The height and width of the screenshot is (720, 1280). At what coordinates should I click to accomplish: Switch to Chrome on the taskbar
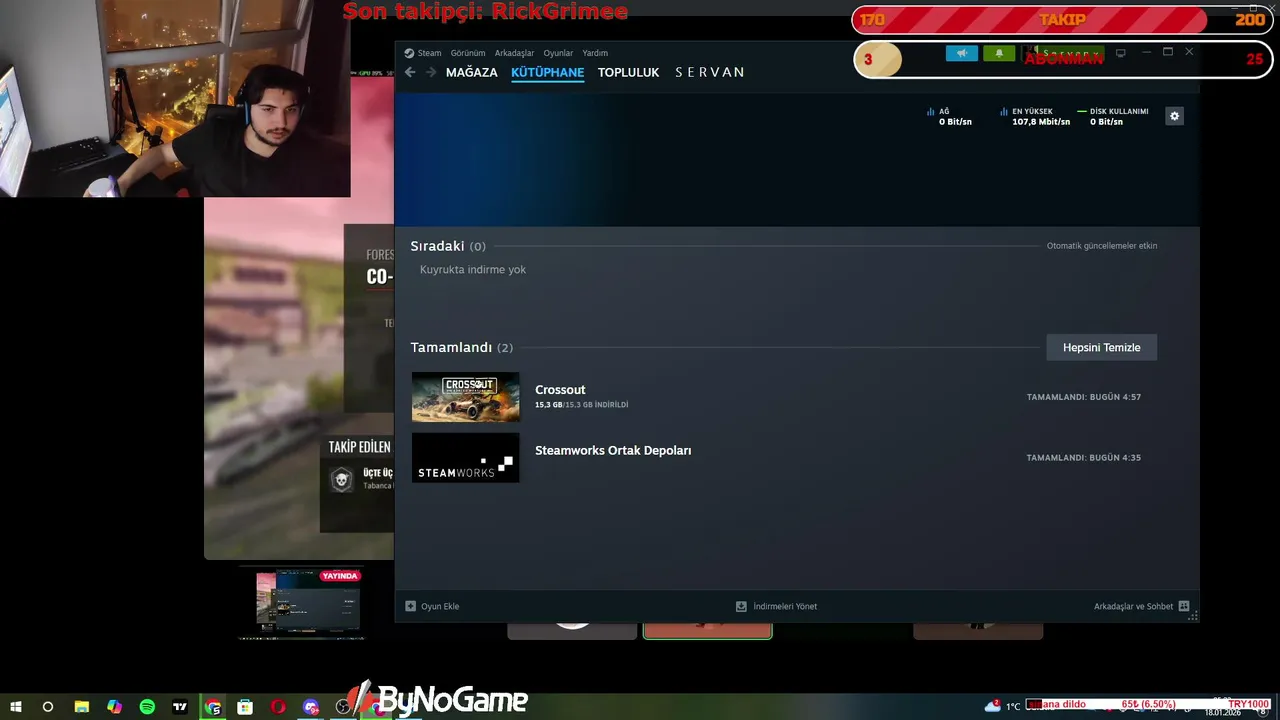click(213, 707)
